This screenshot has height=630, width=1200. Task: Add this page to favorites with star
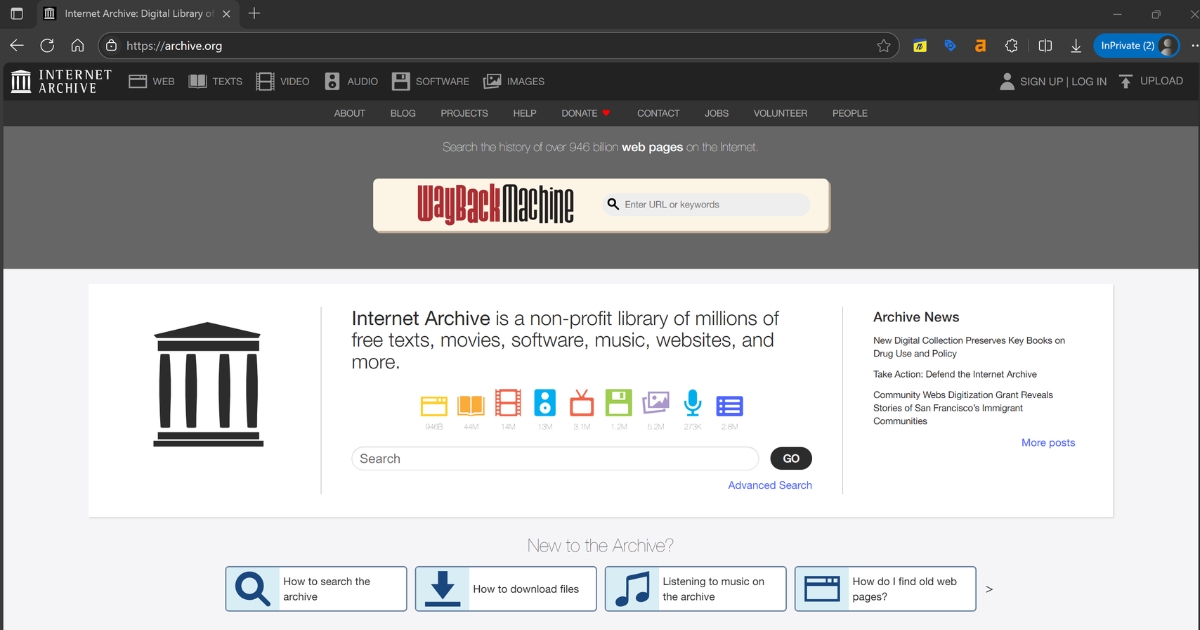click(x=883, y=46)
